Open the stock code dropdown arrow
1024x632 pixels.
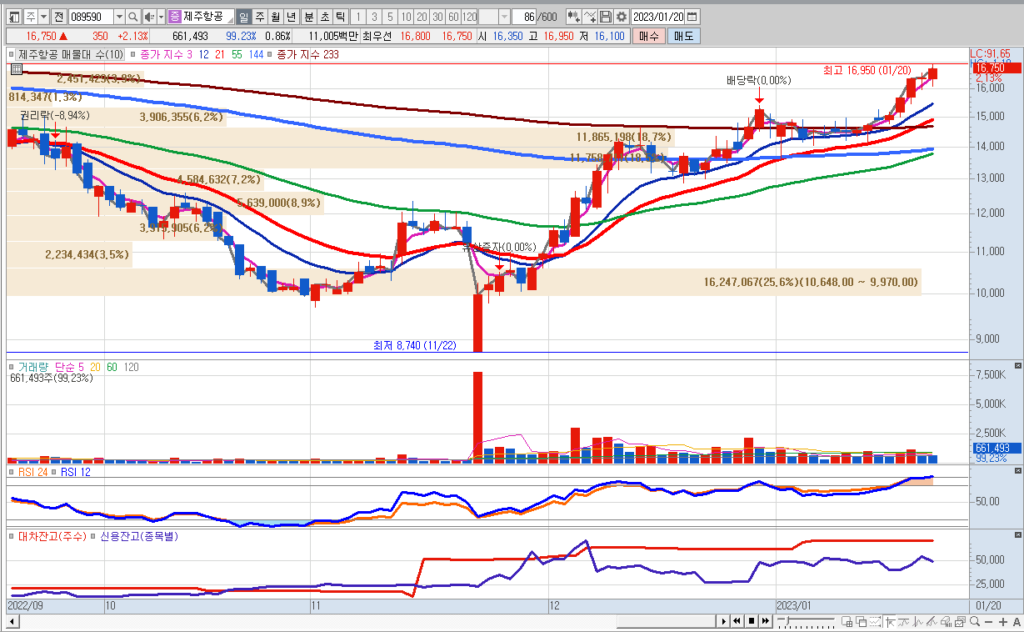(120, 17)
